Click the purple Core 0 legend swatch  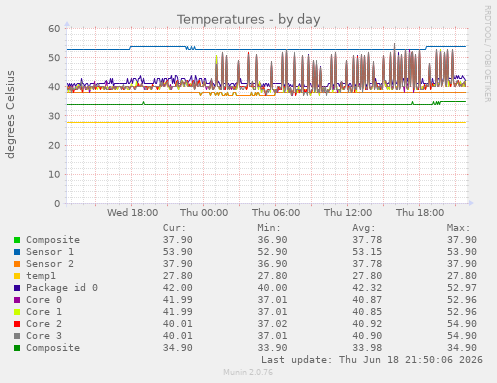(17, 300)
